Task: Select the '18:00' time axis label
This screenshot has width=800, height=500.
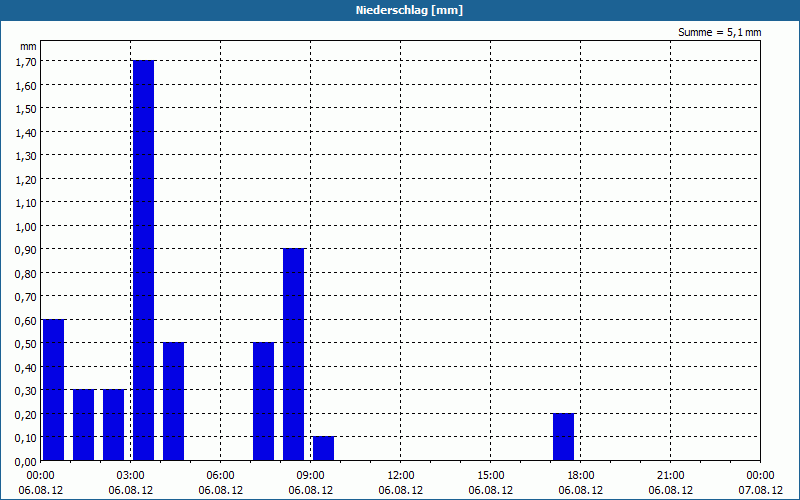Action: [581, 476]
